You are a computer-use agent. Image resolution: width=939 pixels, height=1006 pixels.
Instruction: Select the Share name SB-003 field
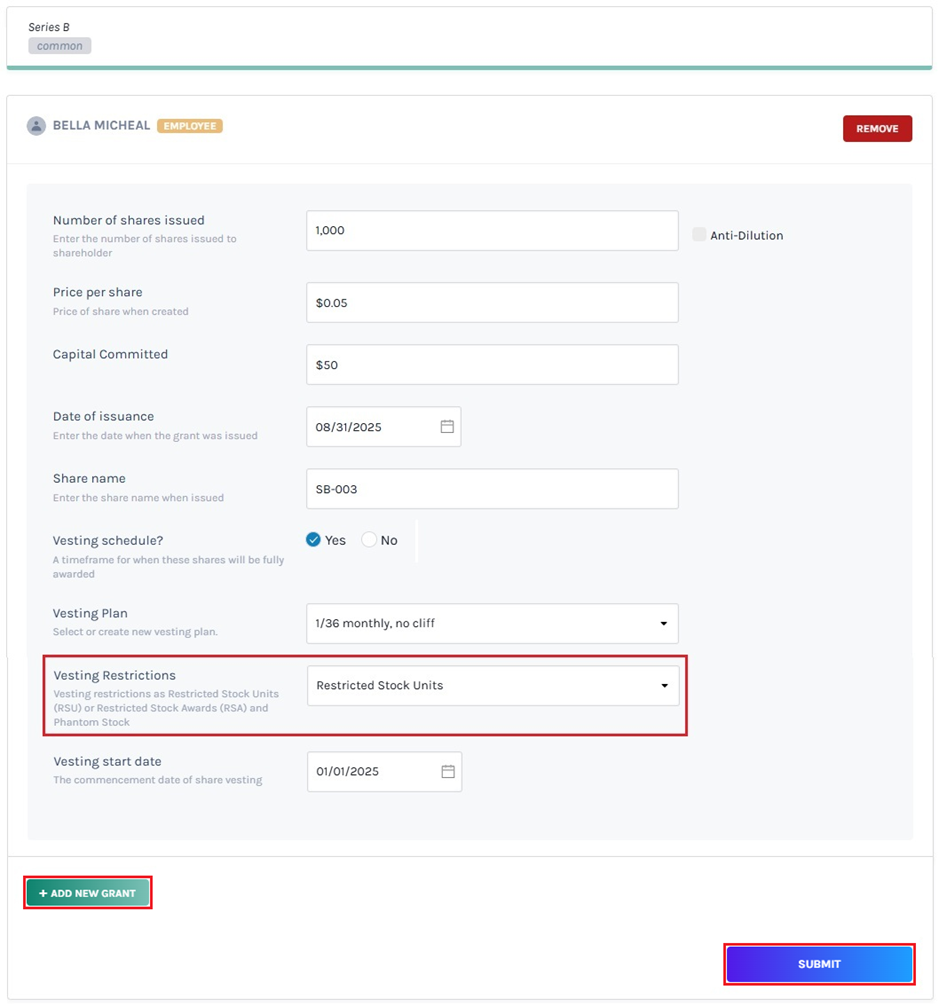(492, 488)
